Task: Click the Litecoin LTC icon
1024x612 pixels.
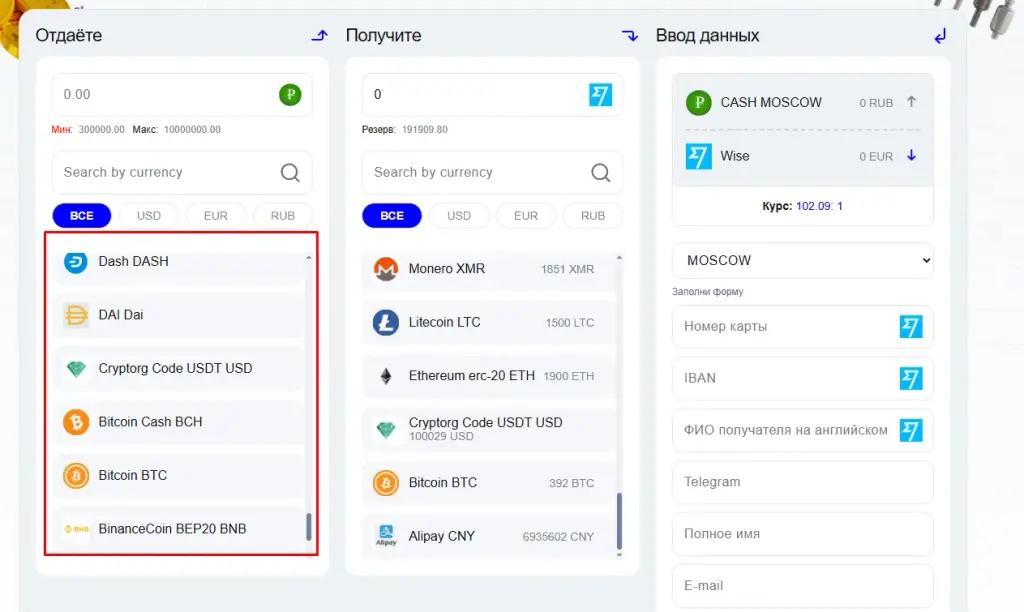Action: [x=386, y=323]
